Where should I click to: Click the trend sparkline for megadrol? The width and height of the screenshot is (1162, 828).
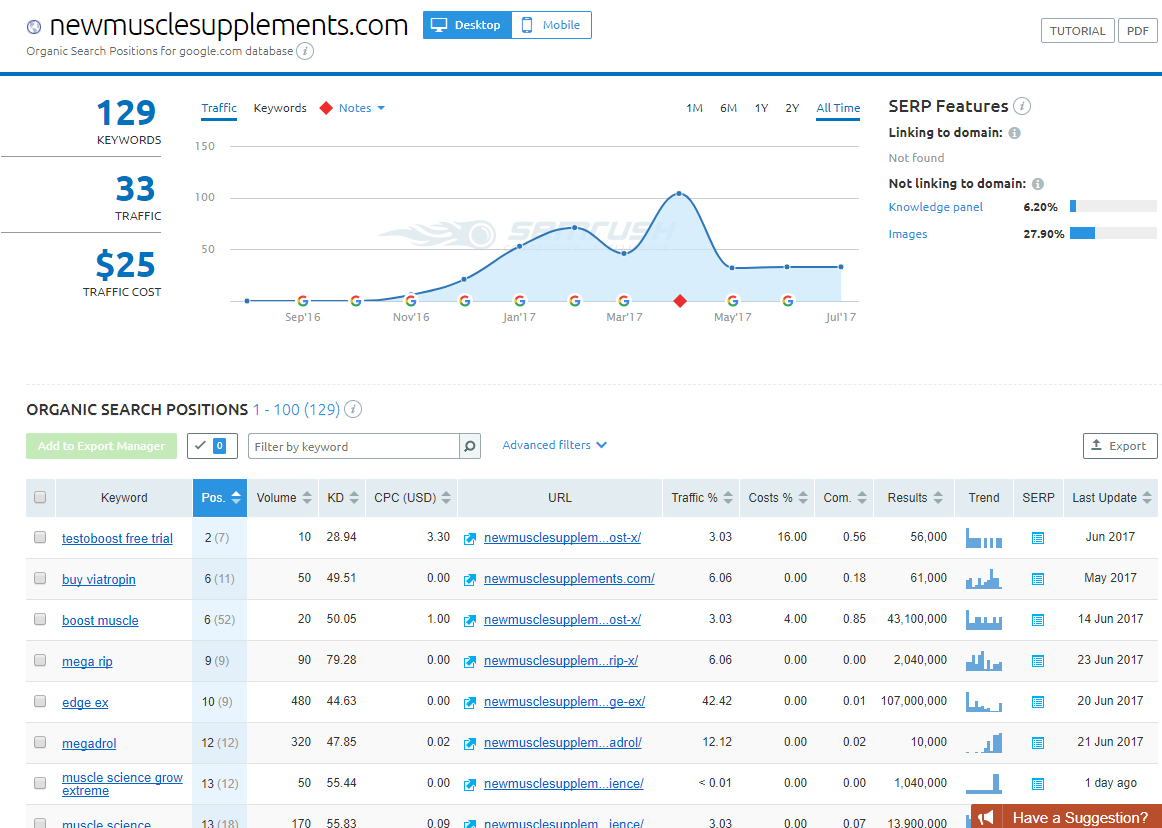pos(983,742)
